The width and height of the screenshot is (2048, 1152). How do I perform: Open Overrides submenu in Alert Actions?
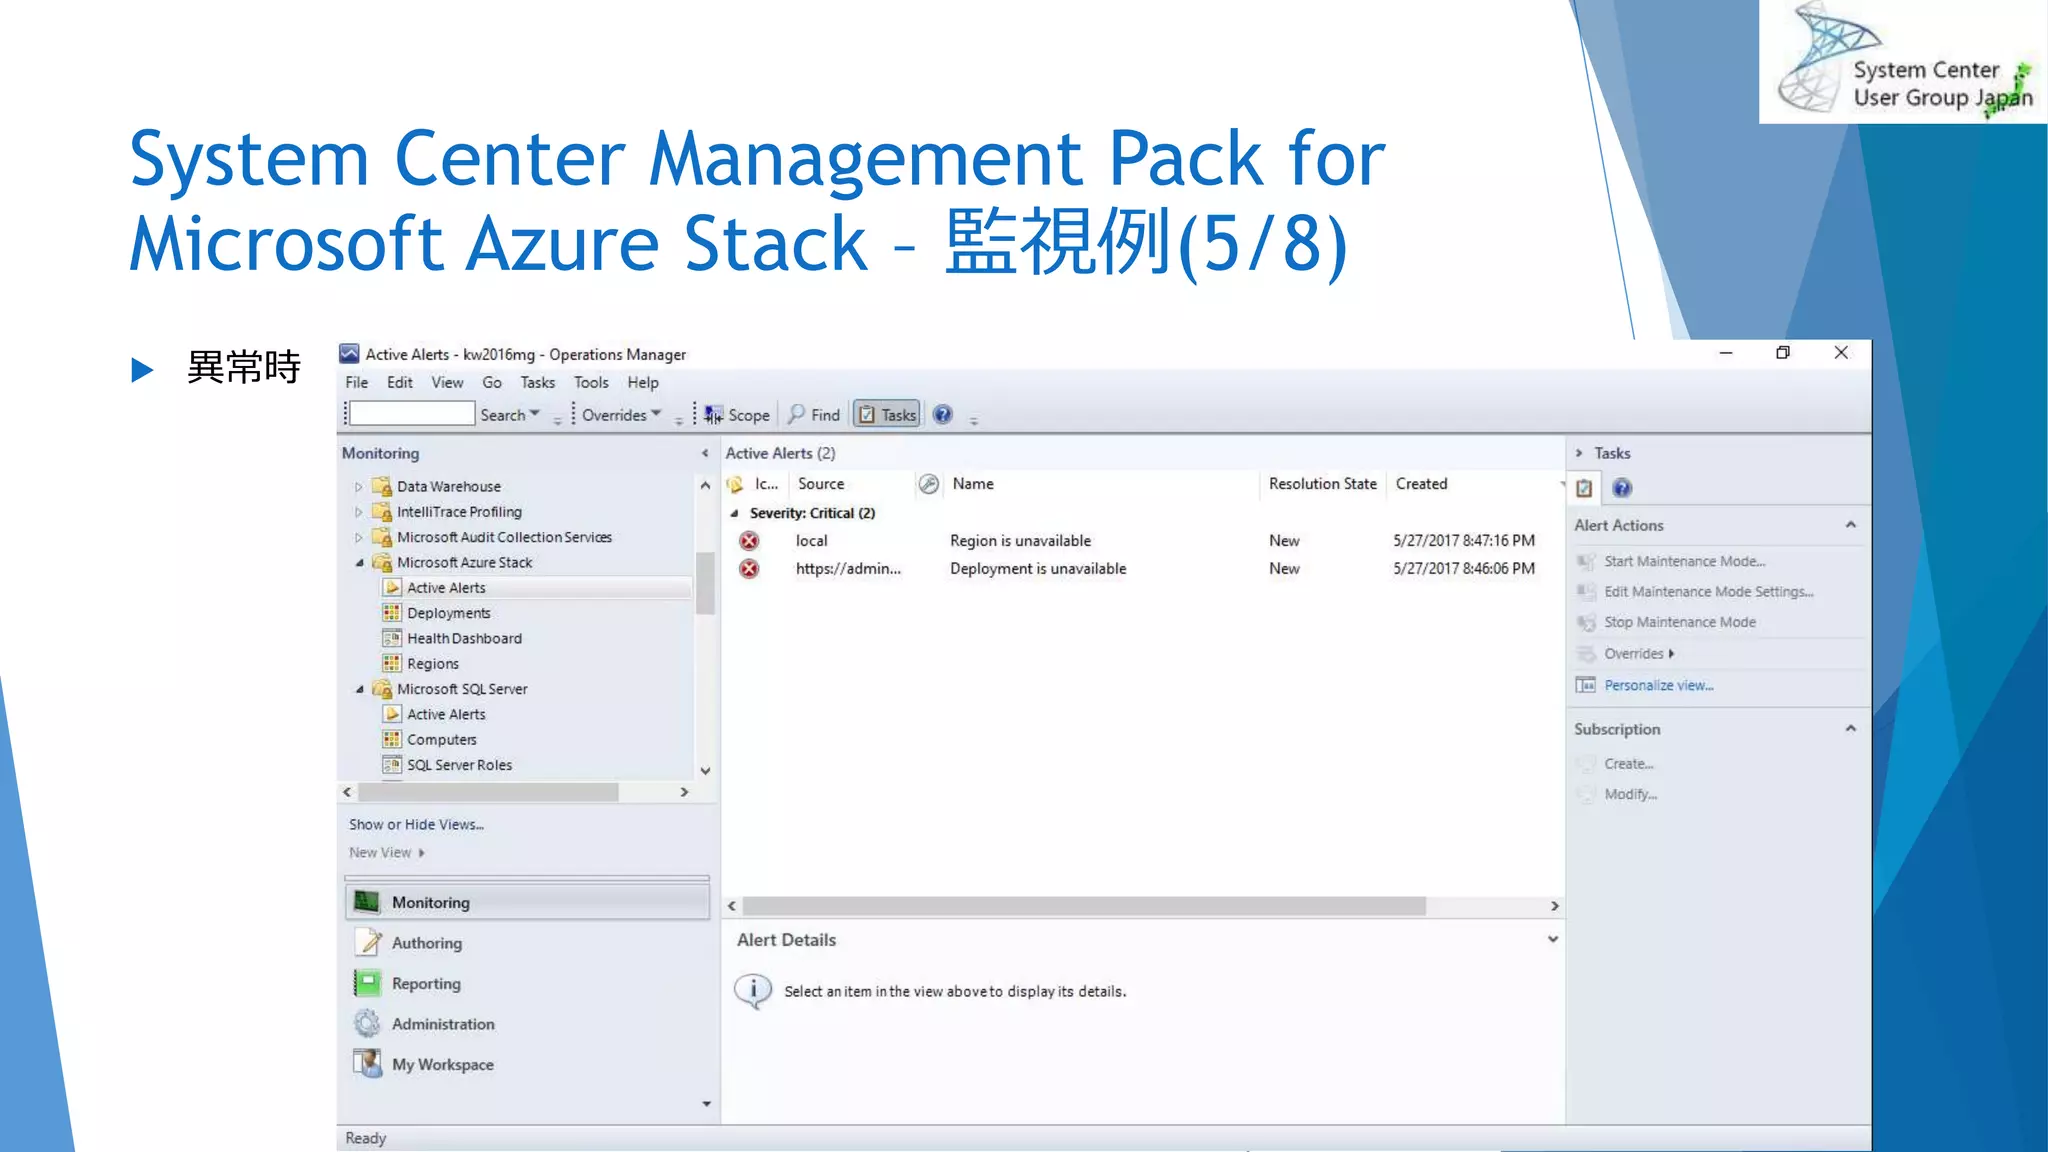1638,654
